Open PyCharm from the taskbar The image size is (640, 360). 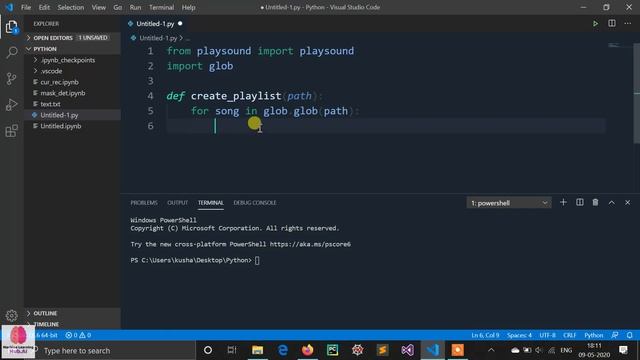coord(332,350)
